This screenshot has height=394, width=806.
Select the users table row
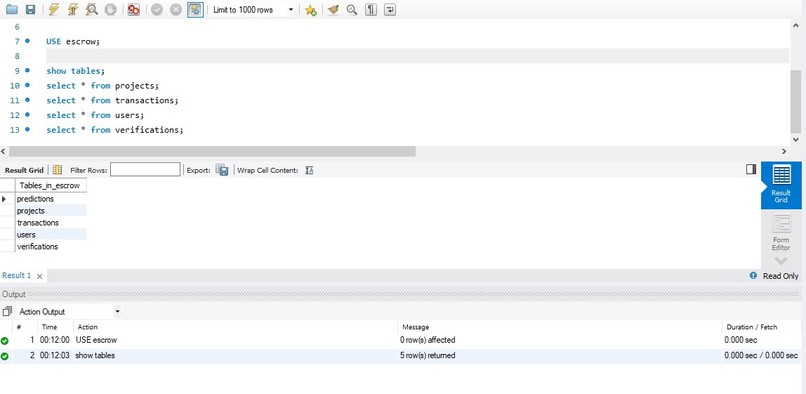[50, 235]
